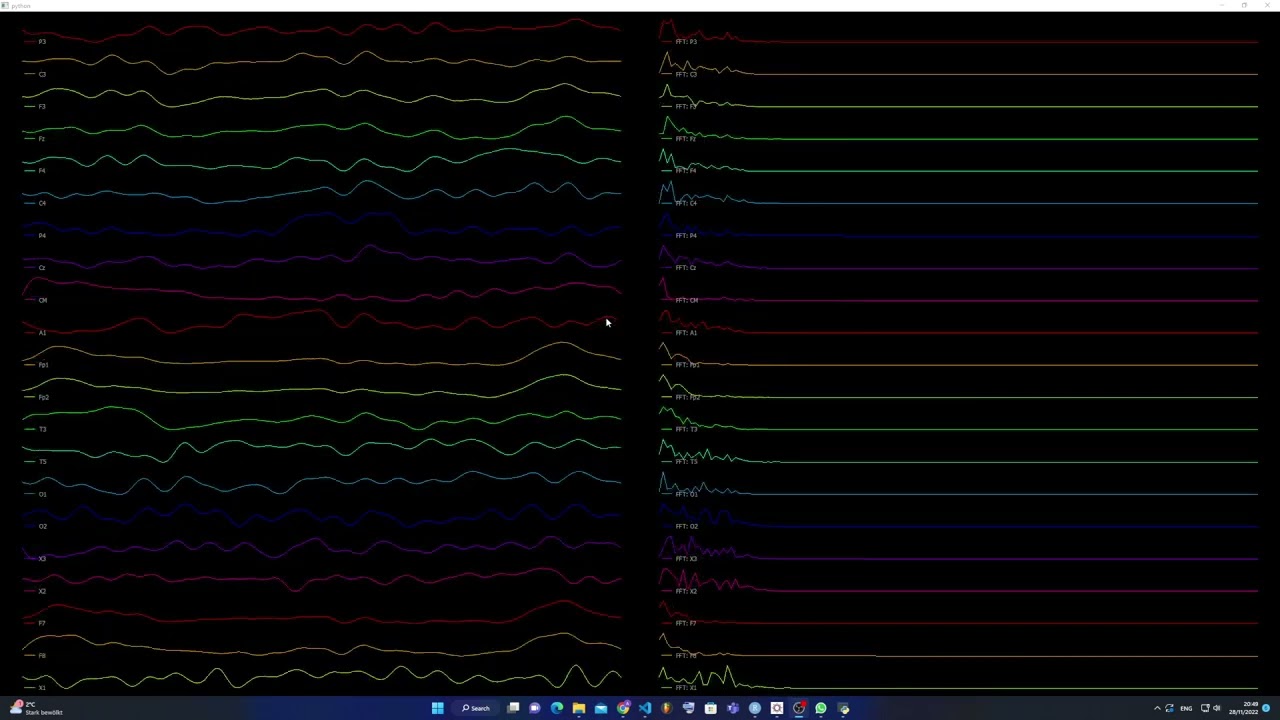Viewport: 1280px width, 720px height.
Task: Open the weather widget showing 2°C
Action: click(x=37, y=708)
